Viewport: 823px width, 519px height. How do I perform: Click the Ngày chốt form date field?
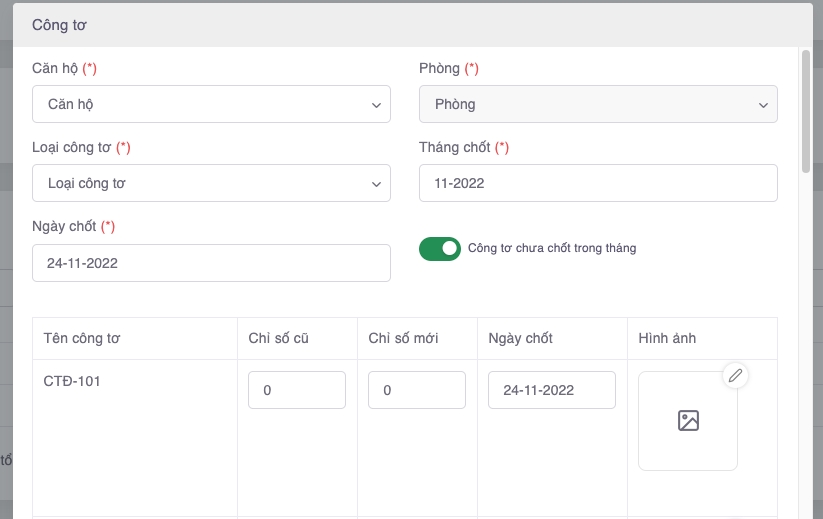coord(211,263)
